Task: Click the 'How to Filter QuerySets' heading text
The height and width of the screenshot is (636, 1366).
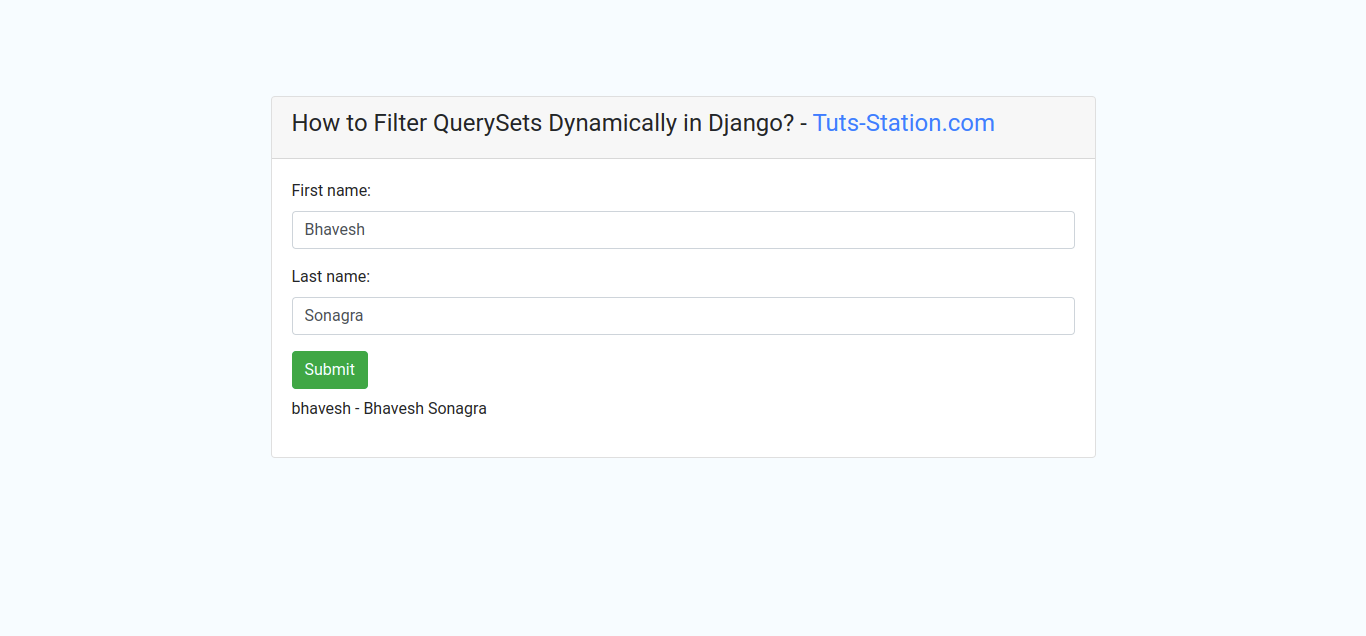Action: (x=417, y=123)
